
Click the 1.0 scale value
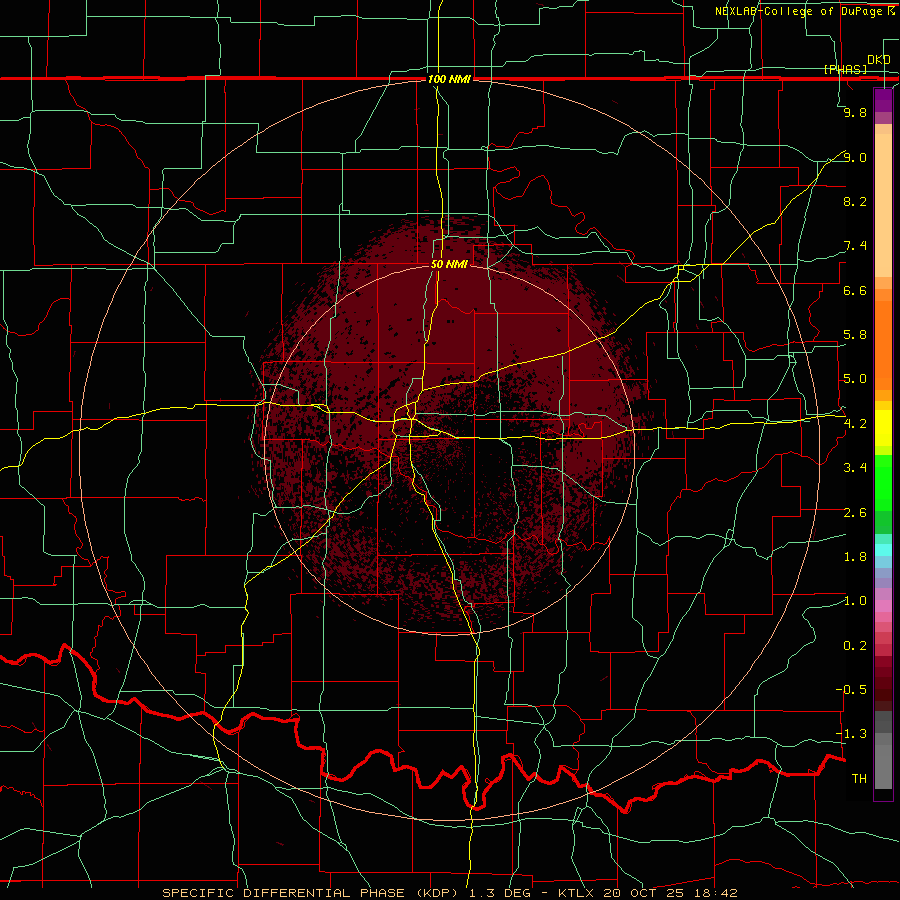tap(855, 601)
